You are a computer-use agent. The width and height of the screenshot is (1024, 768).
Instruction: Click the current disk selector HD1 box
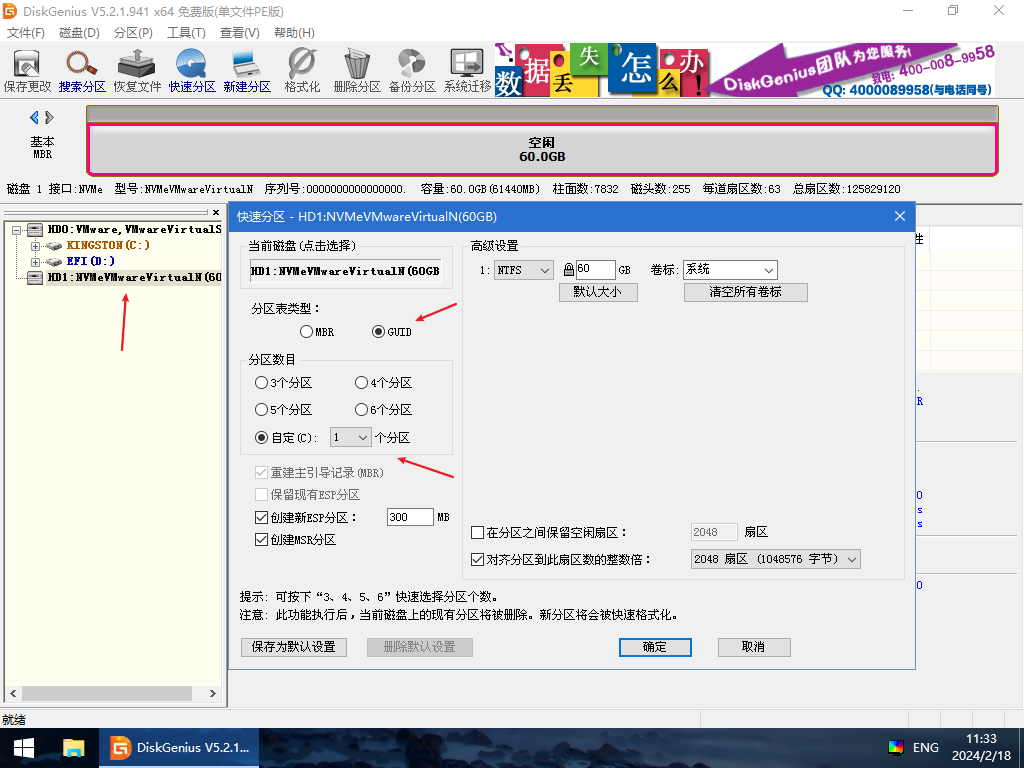(346, 271)
